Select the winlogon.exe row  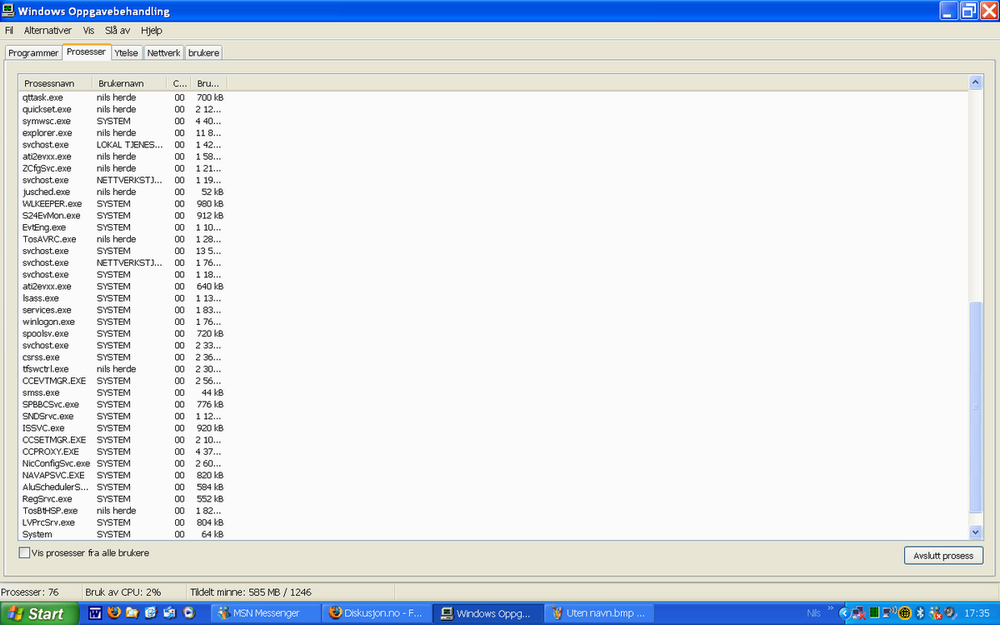122,322
